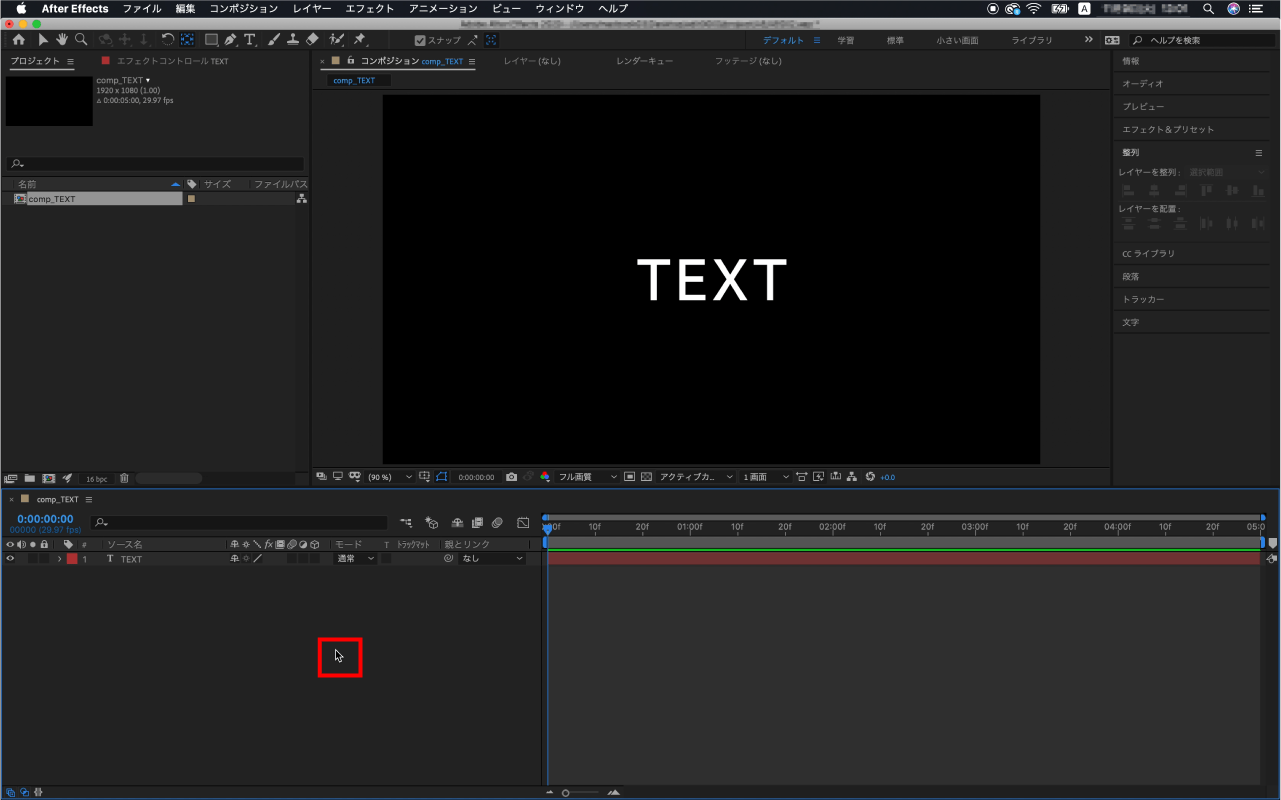Select the Rectangle shape tool

(211, 40)
